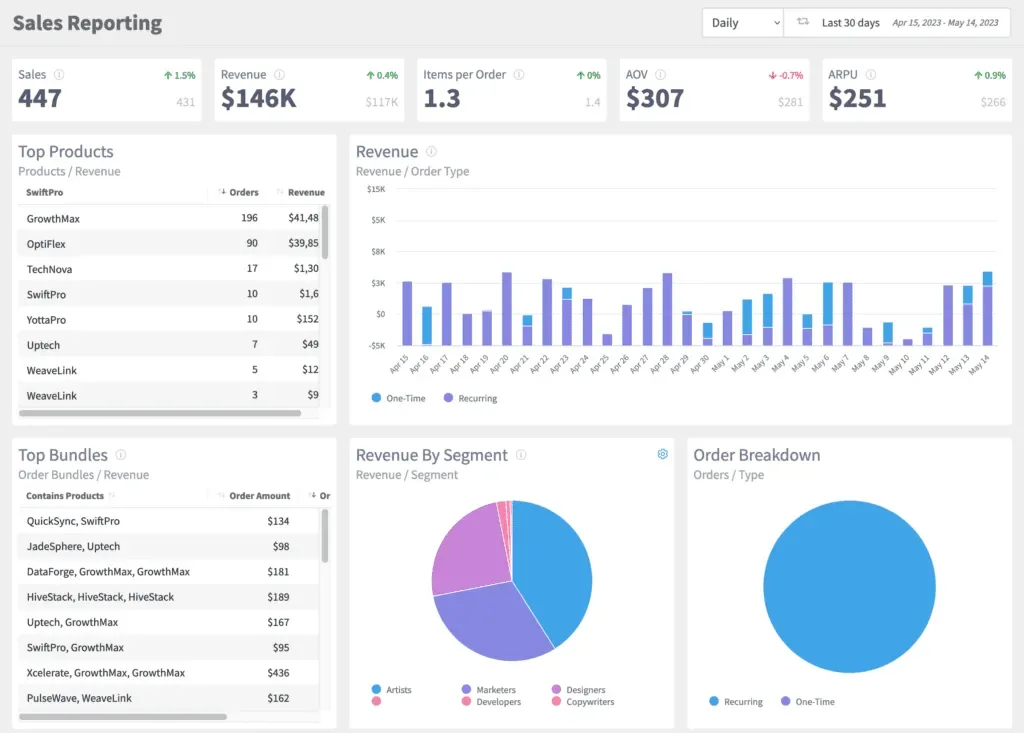
Task: Select the YottaPro product row
Action: tap(168, 319)
